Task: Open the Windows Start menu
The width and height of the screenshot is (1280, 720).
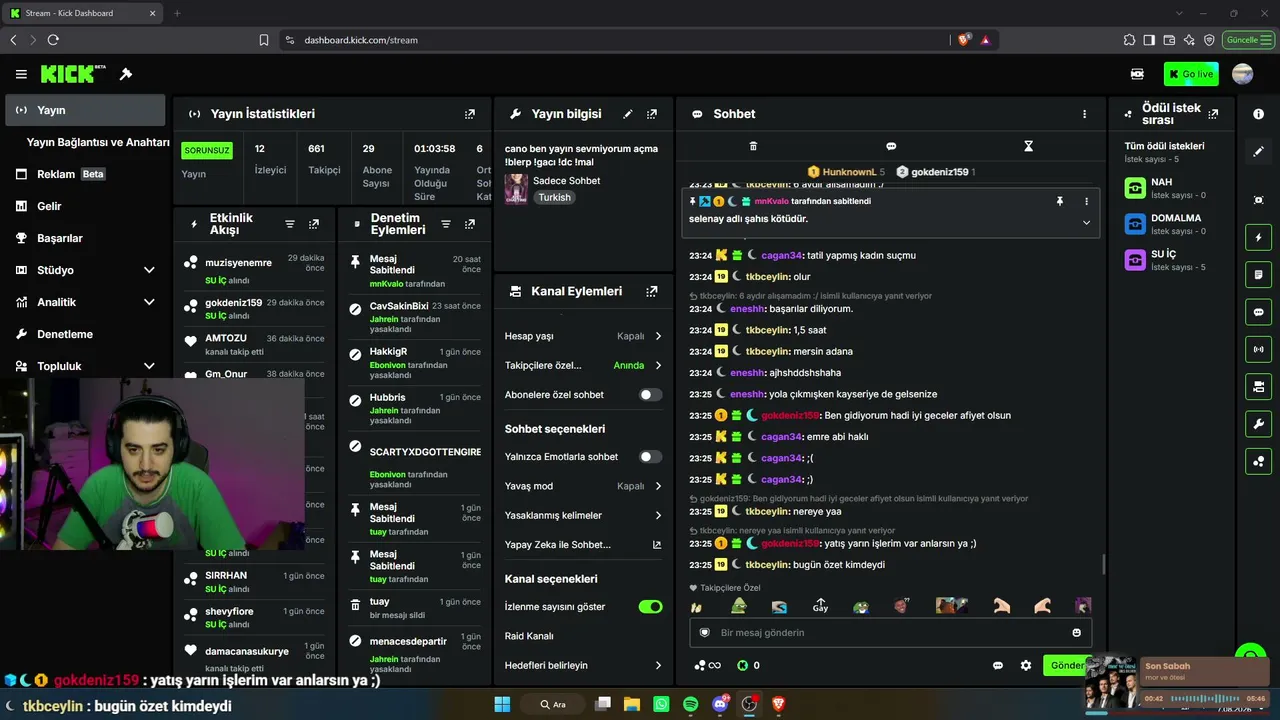Action: (502, 704)
